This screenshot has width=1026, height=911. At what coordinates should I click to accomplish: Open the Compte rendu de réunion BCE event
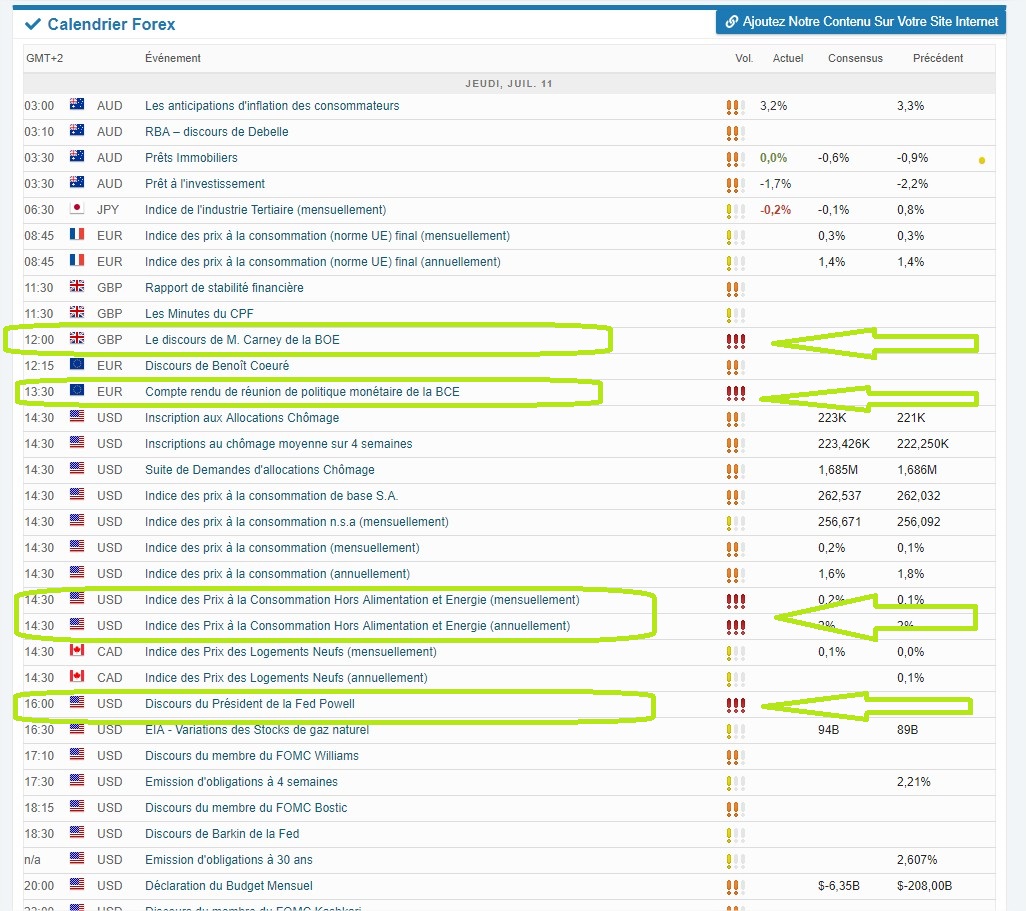pos(302,391)
